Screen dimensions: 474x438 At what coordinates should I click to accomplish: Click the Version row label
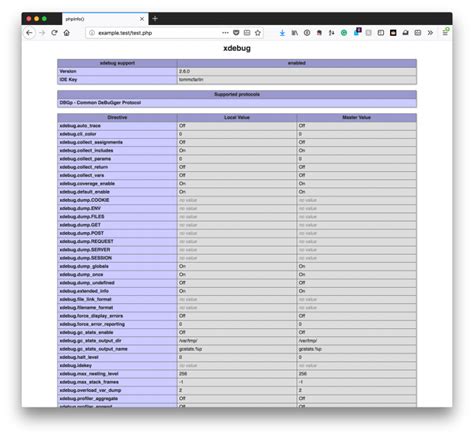[68, 71]
